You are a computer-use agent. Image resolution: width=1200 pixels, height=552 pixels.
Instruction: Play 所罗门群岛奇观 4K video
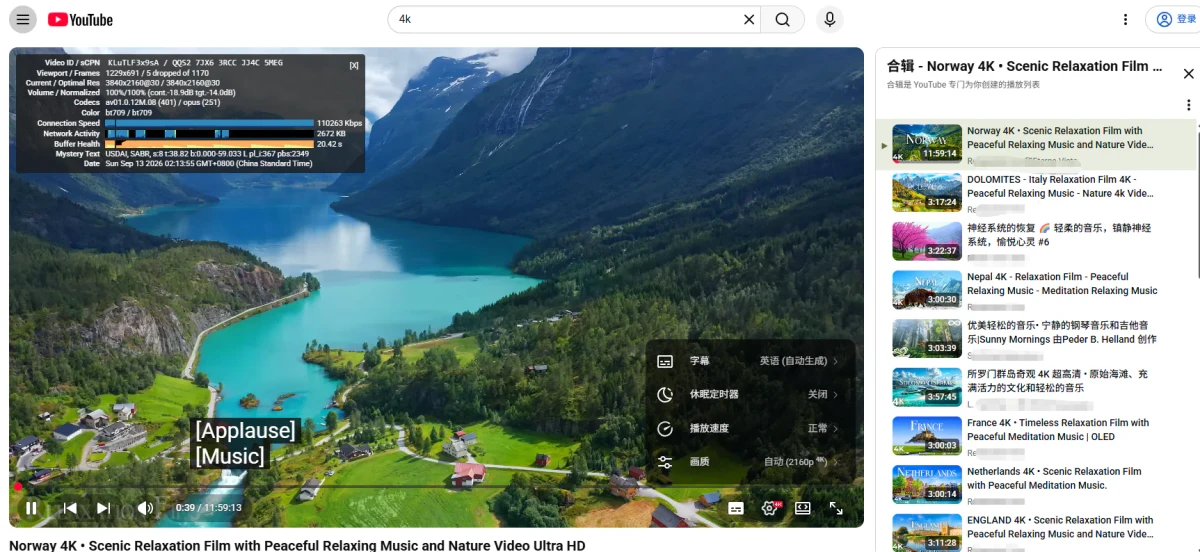coord(1058,381)
